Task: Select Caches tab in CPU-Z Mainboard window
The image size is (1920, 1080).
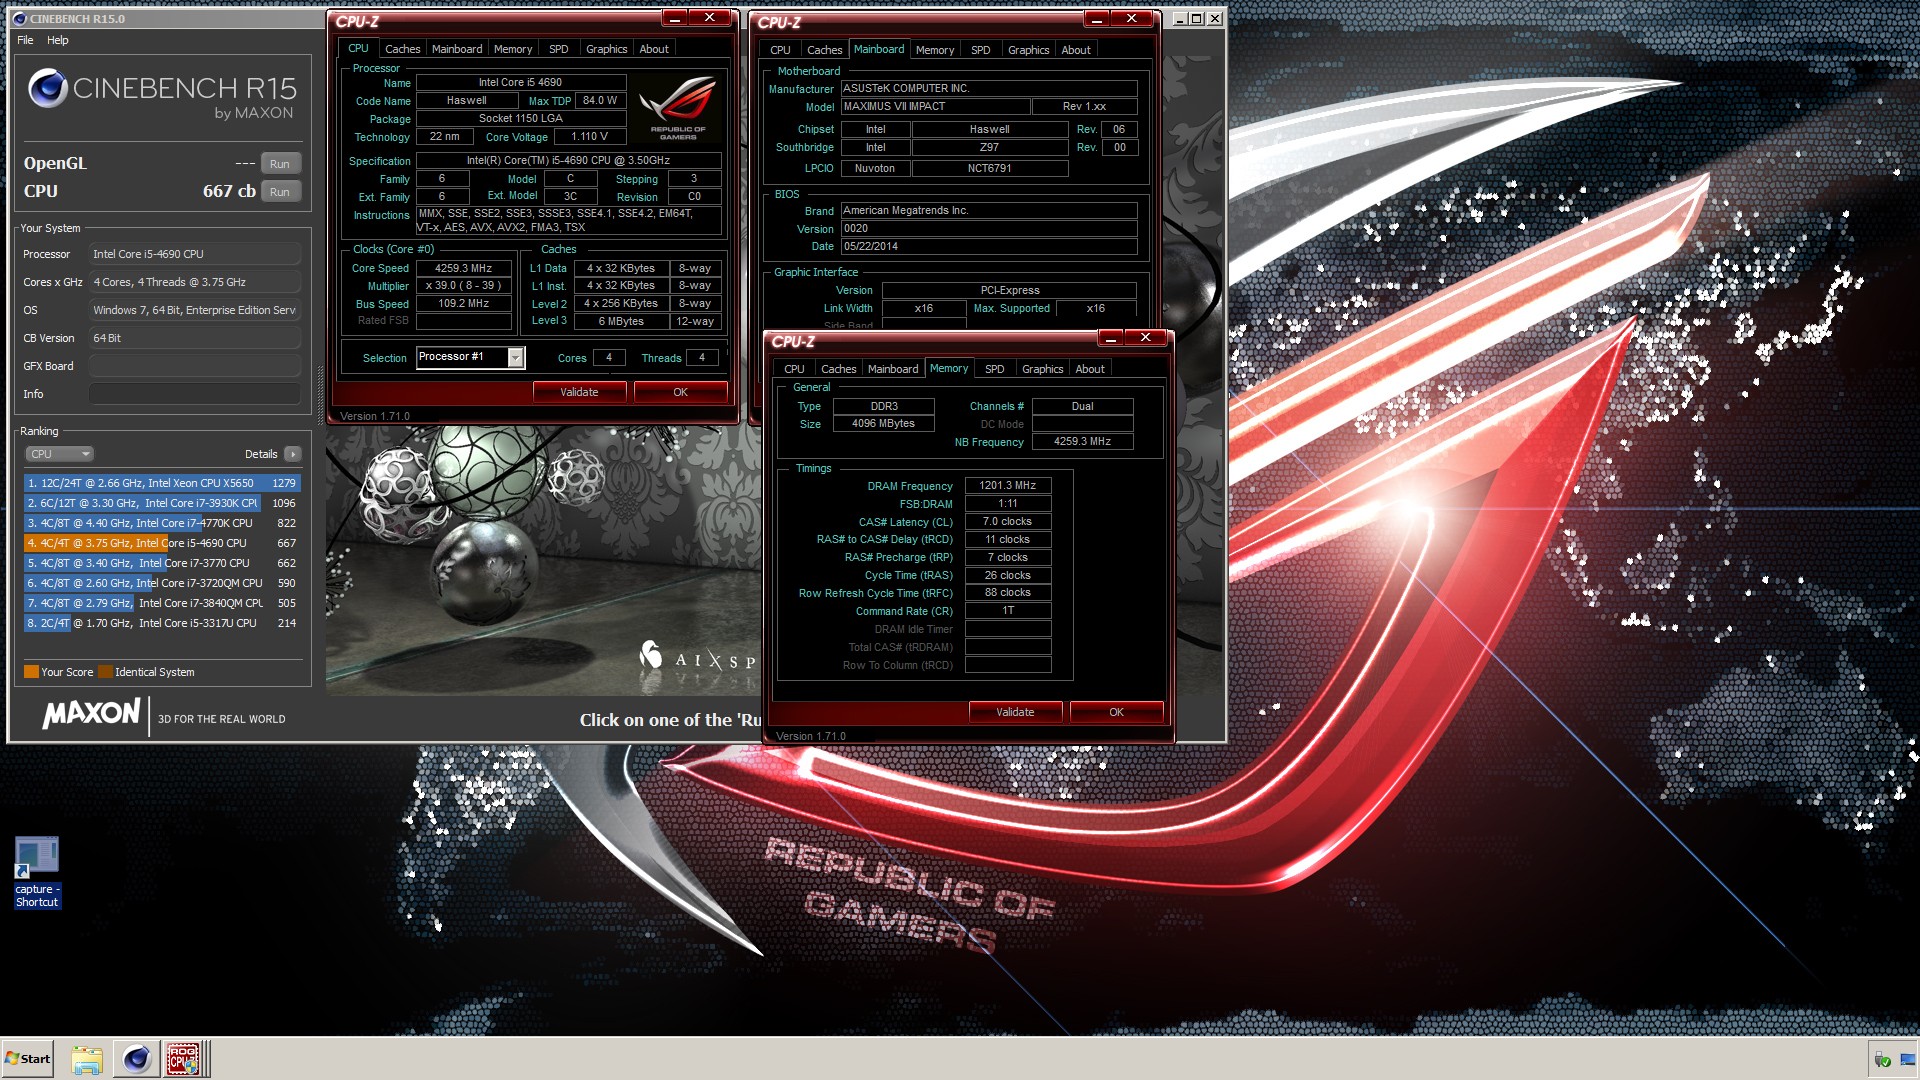Action: point(824,50)
